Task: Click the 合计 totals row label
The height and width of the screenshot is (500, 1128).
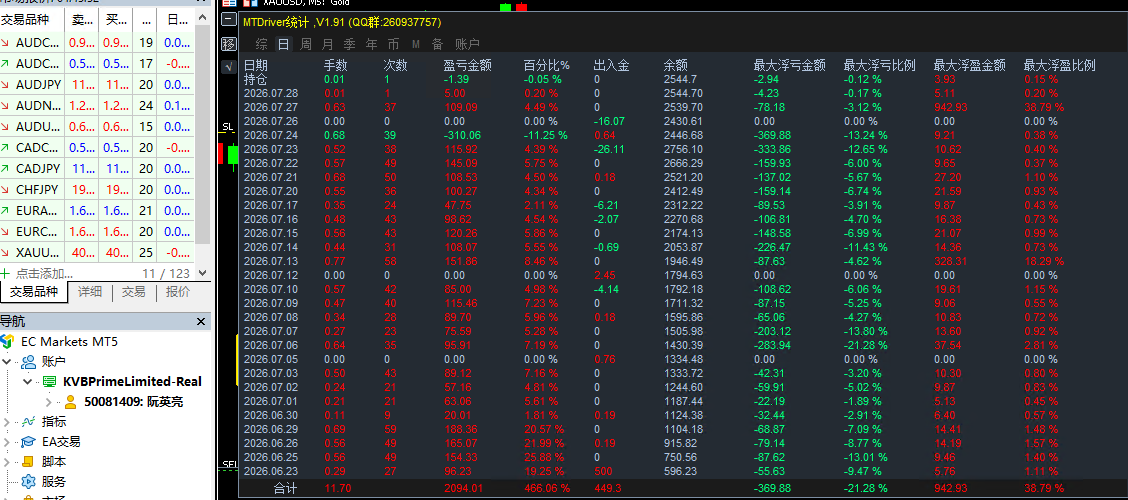Action: click(286, 489)
